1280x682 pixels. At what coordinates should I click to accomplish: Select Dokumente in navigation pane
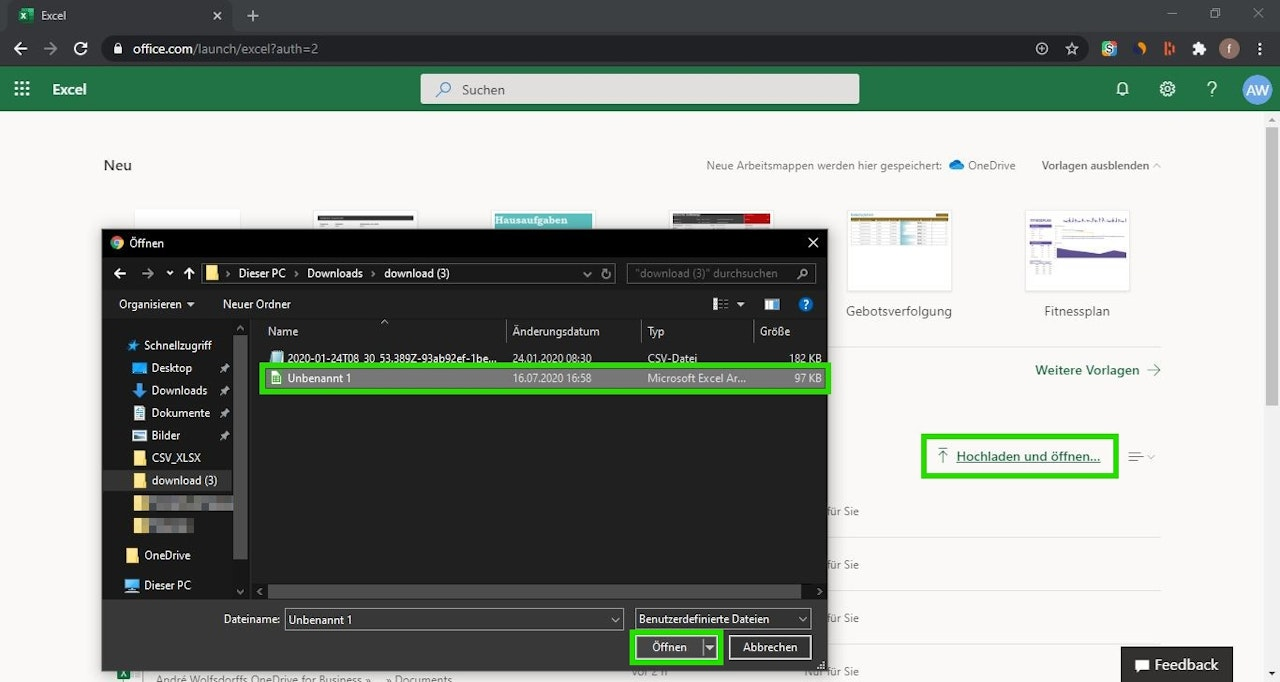tap(180, 413)
